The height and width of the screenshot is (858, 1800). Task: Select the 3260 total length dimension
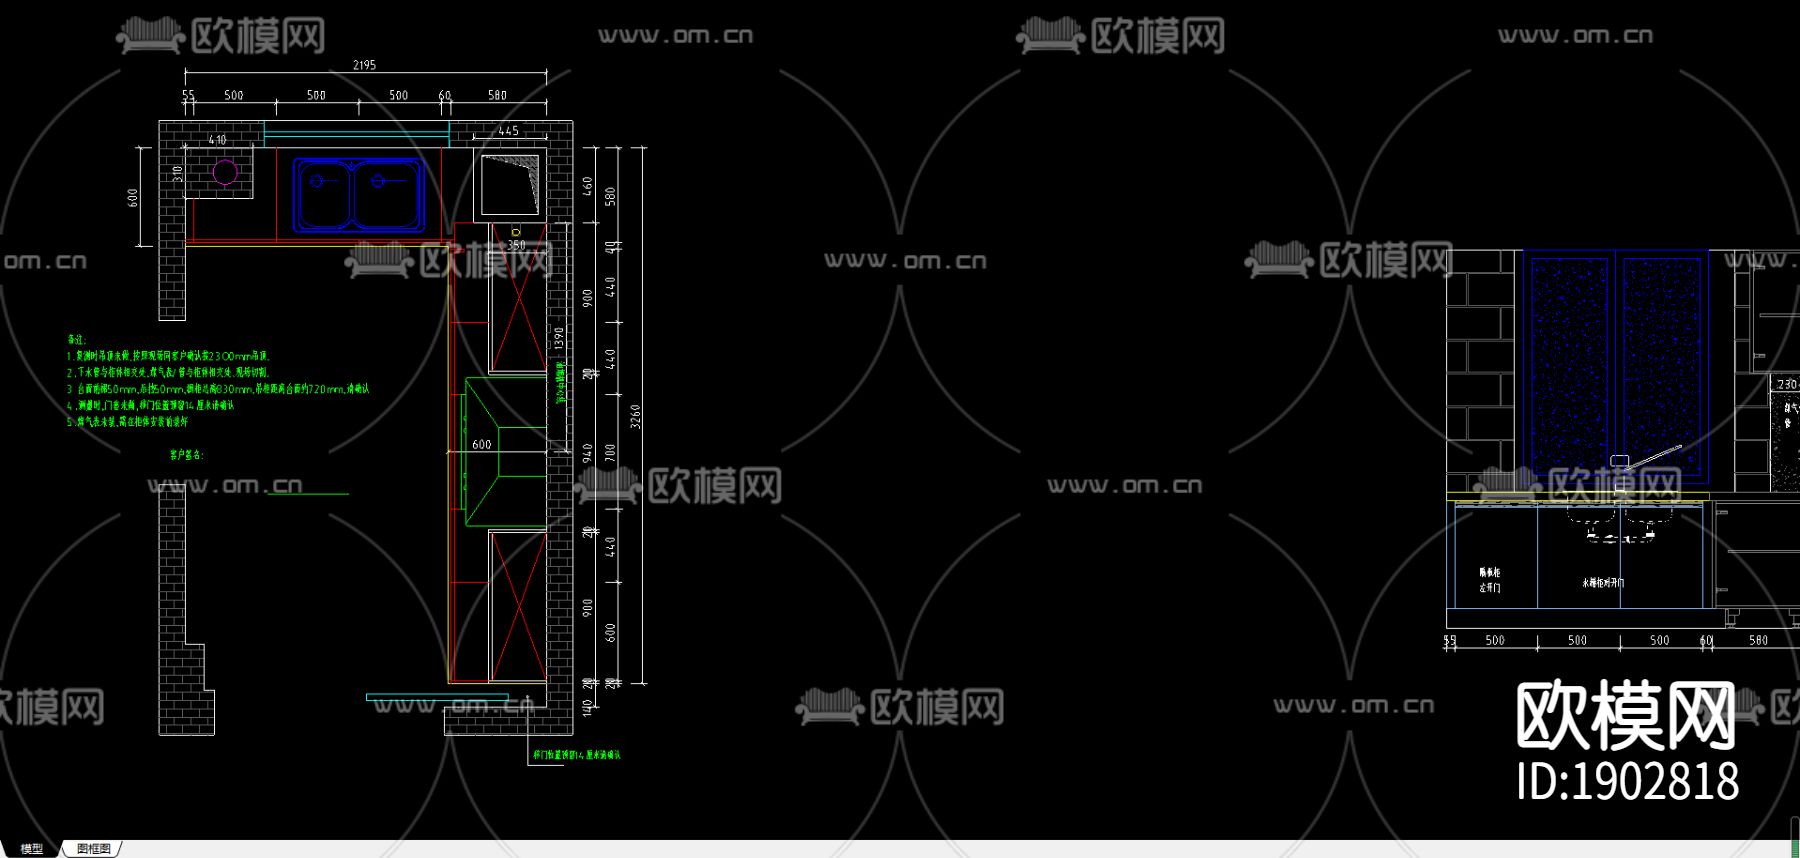[x=636, y=417]
